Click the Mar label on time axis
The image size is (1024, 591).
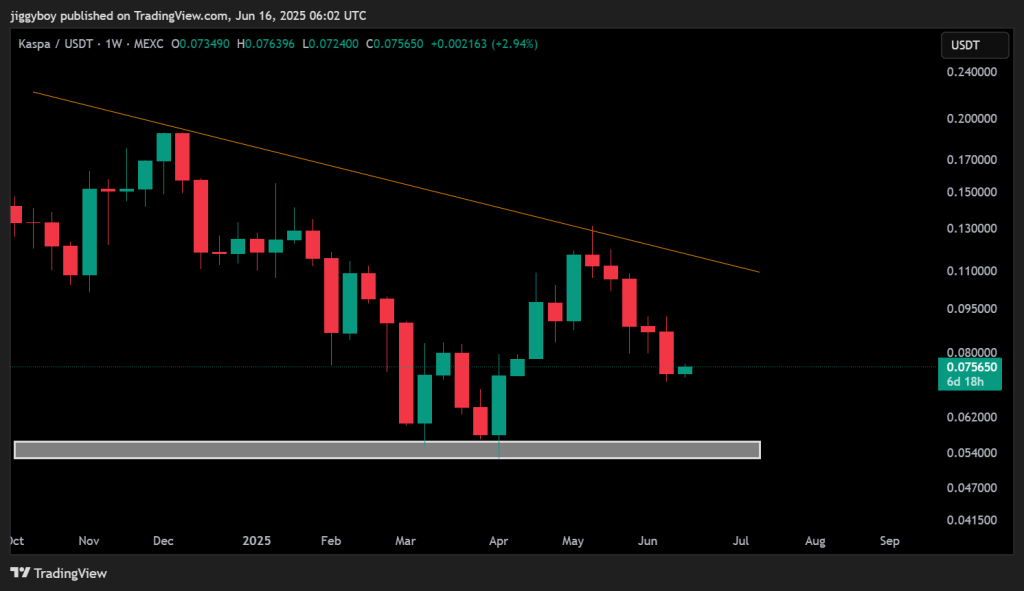point(405,541)
